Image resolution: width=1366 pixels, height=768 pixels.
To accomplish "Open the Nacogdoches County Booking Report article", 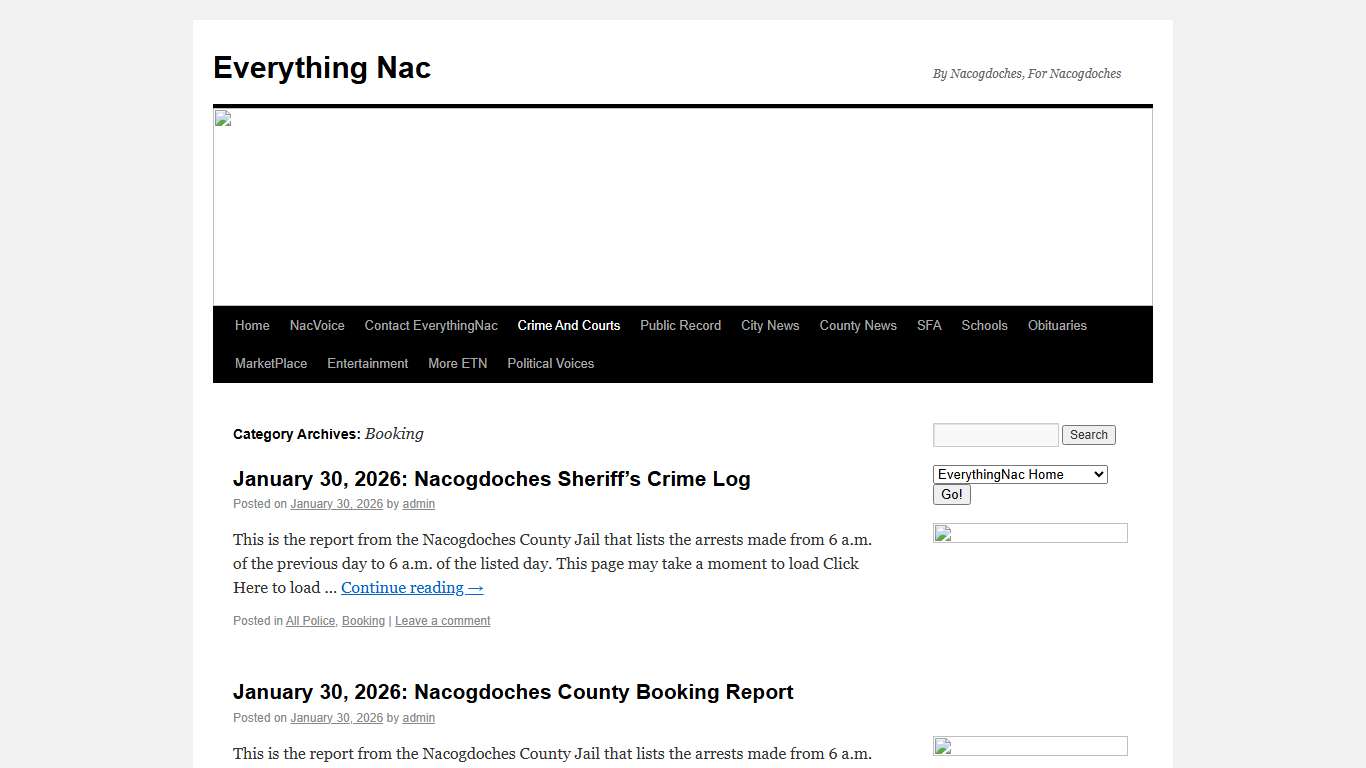I will point(513,692).
